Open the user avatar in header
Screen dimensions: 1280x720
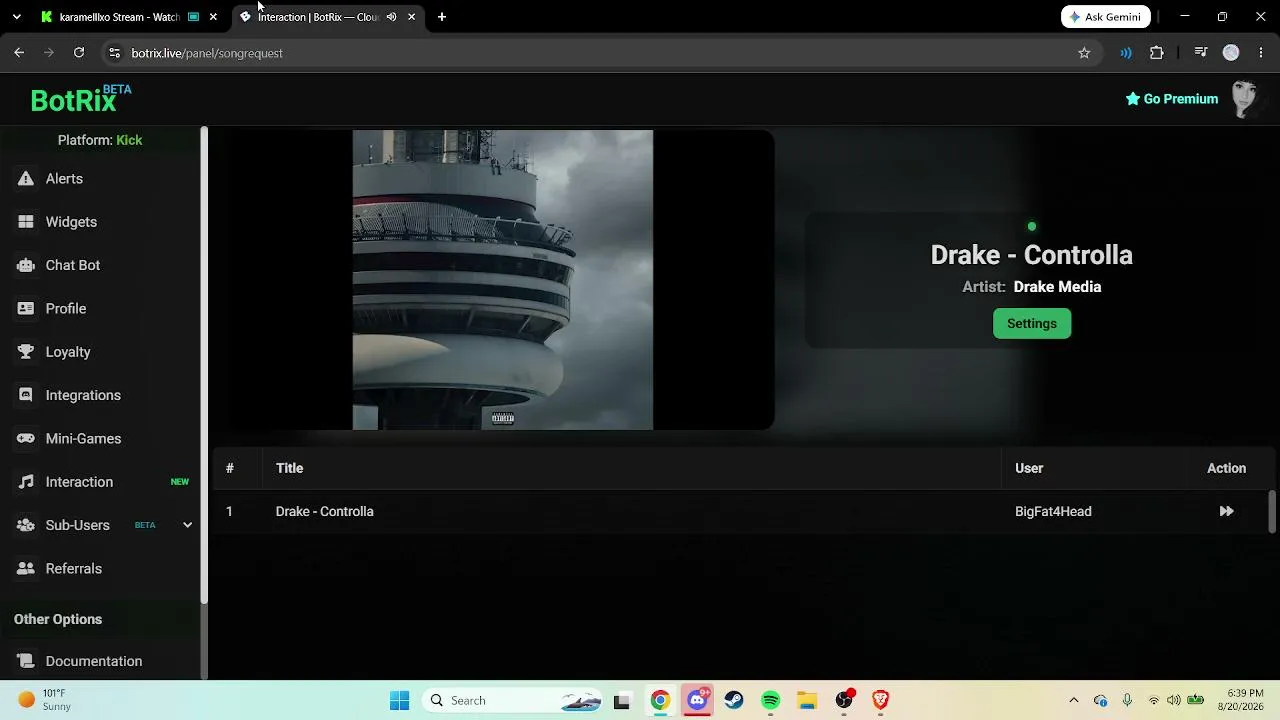coord(1245,99)
